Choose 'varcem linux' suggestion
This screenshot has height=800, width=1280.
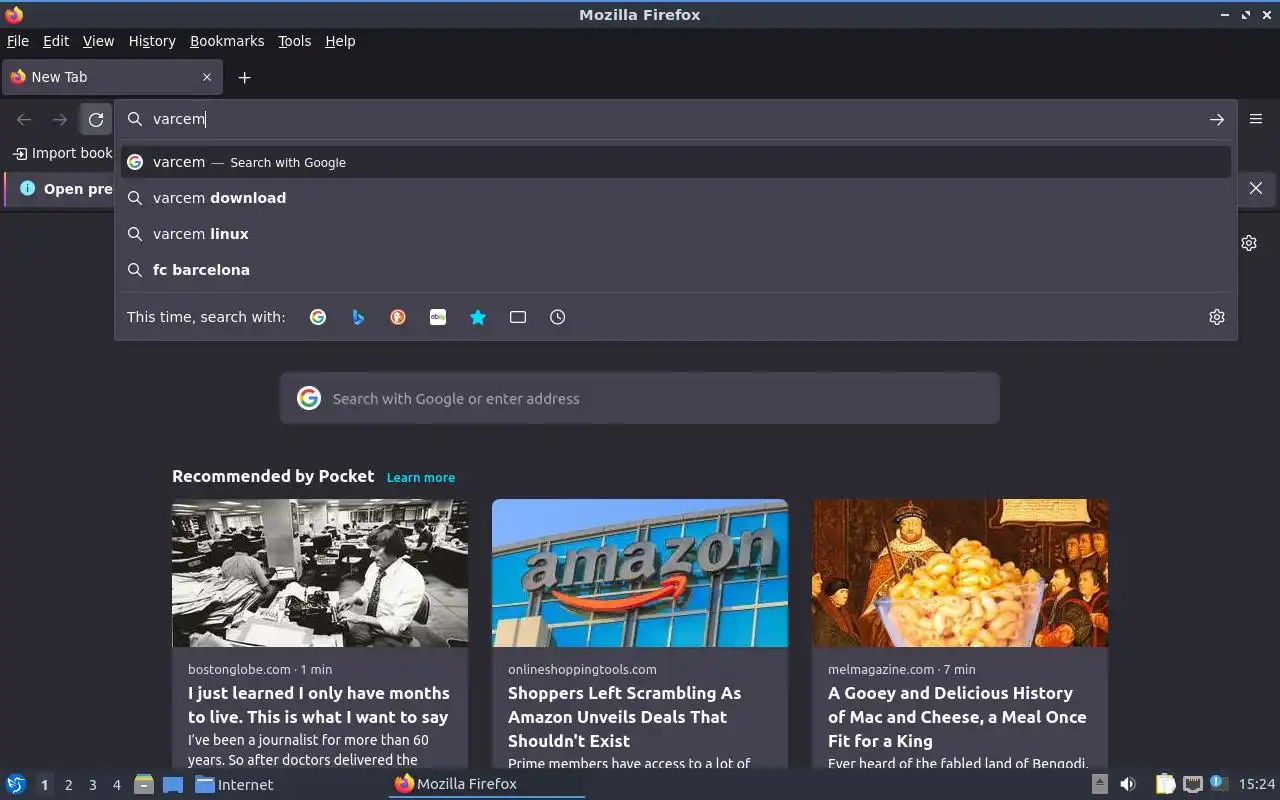676,234
